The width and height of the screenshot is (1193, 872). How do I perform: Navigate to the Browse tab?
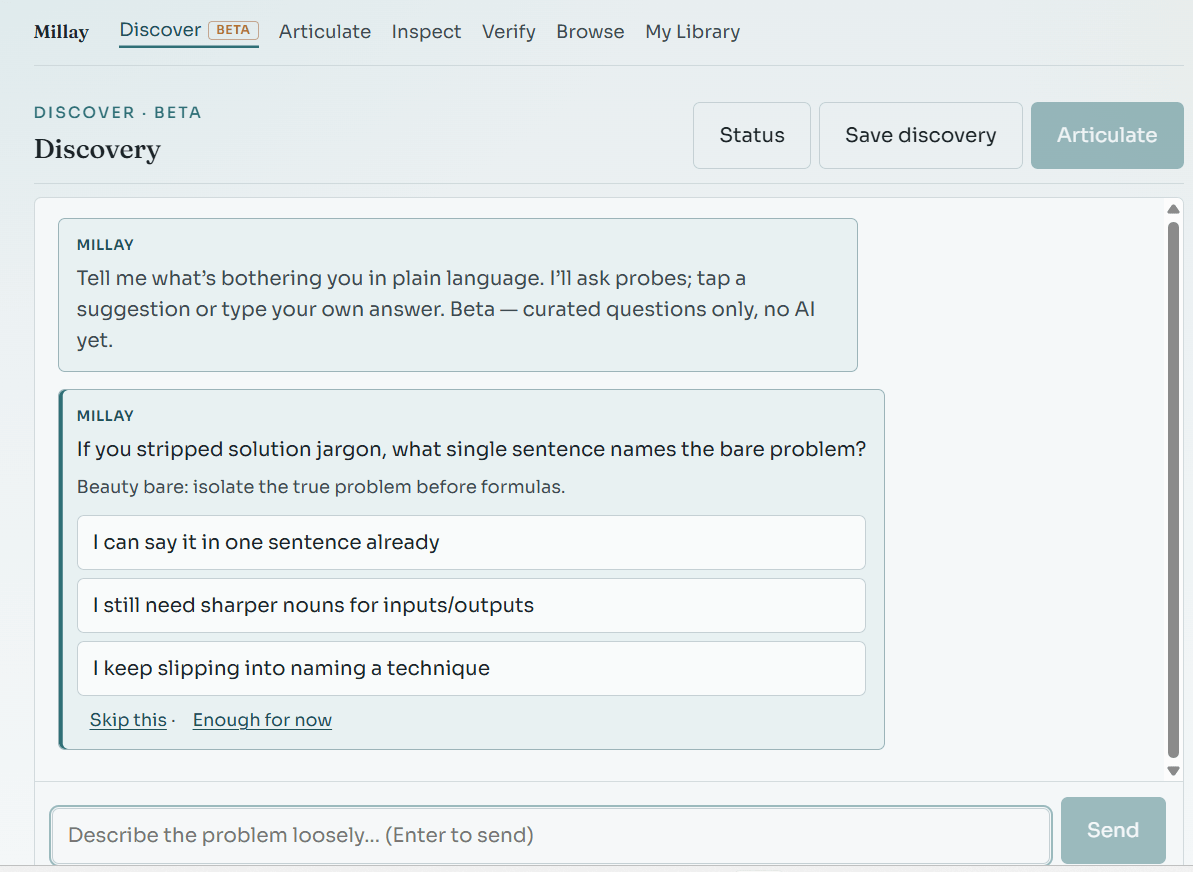(590, 31)
